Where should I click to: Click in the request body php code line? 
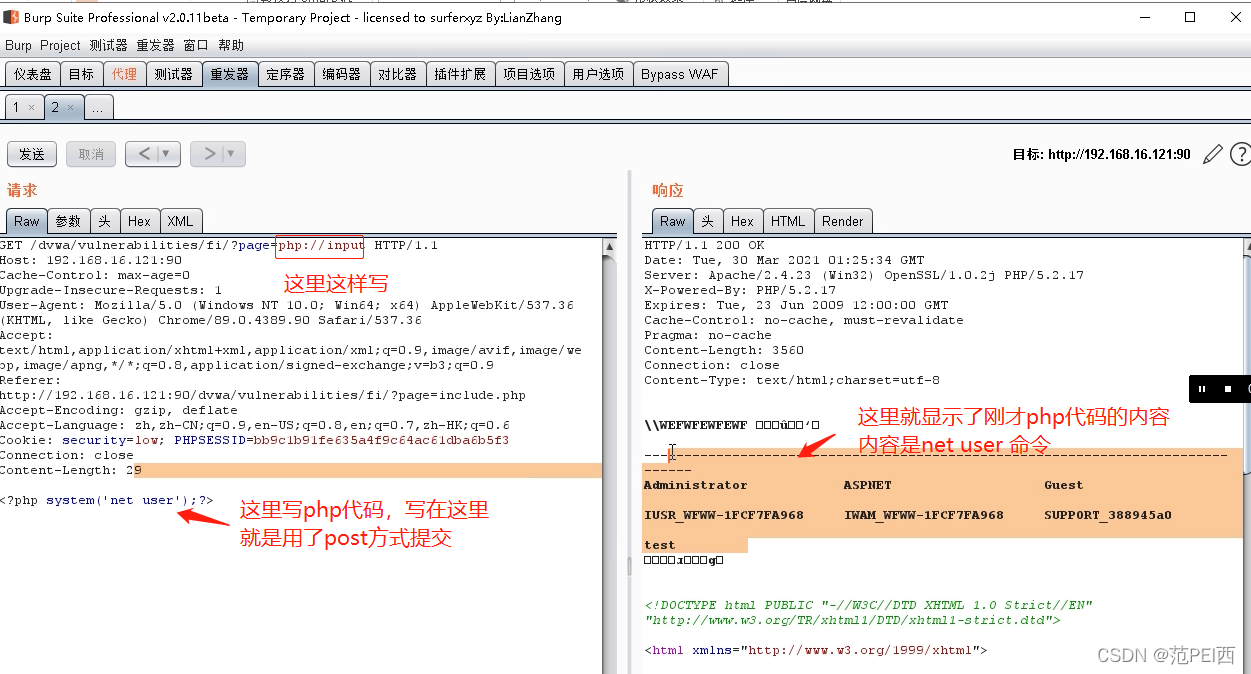(x=107, y=500)
